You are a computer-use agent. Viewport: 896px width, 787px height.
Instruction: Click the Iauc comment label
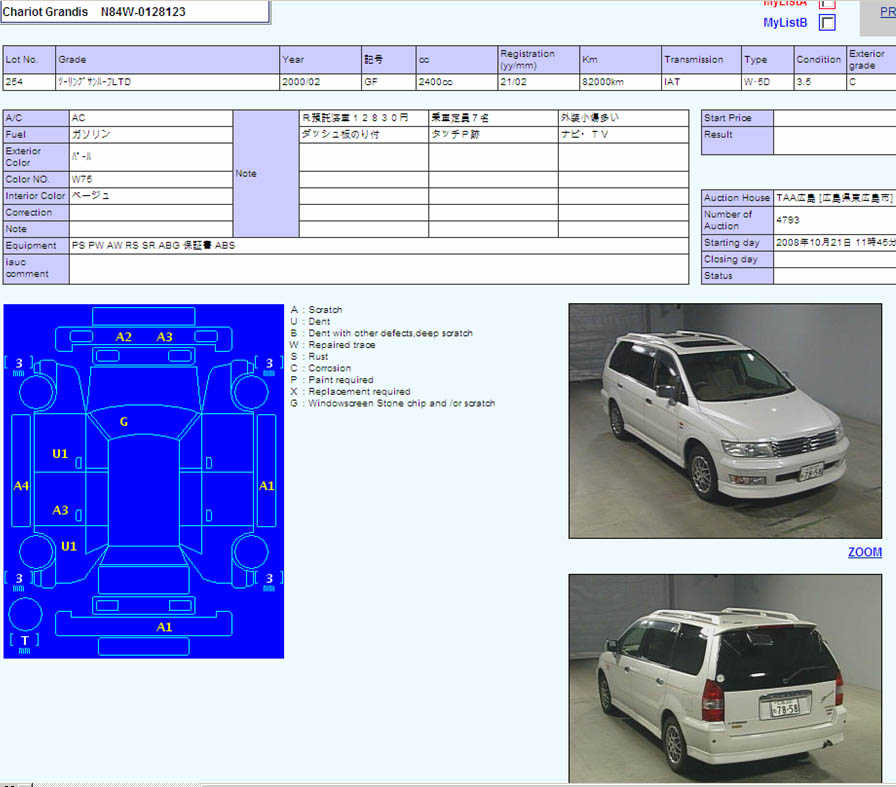[x=27, y=268]
